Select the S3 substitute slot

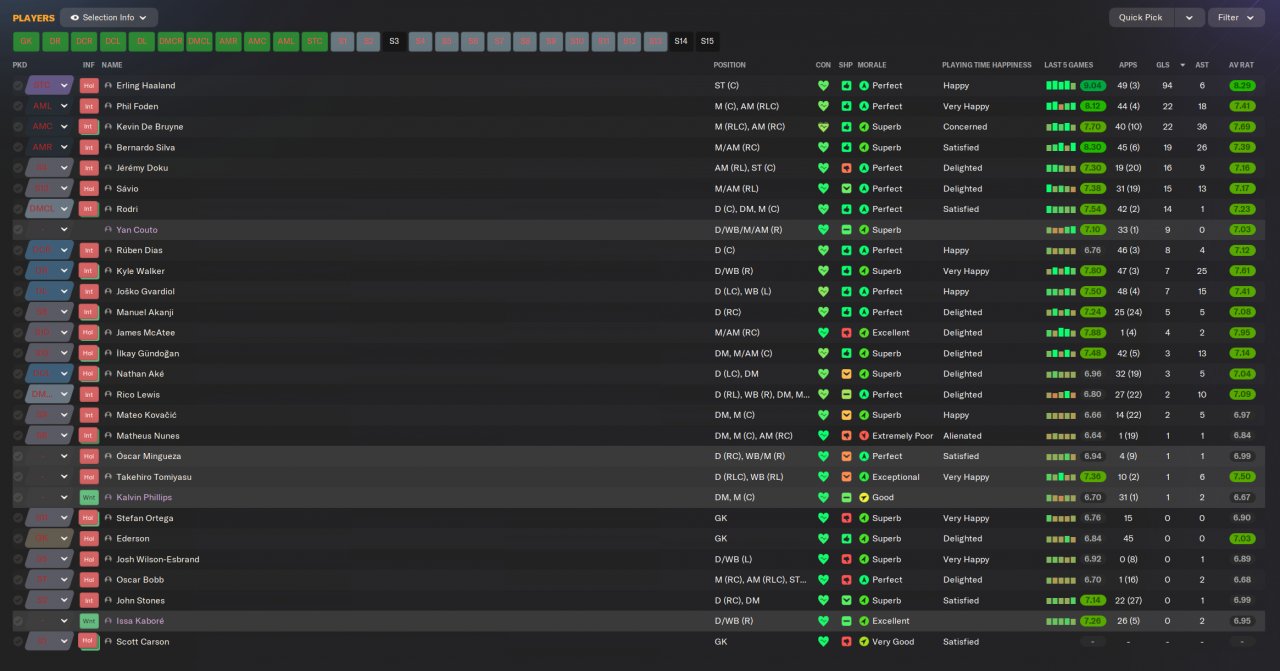pyautogui.click(x=394, y=41)
